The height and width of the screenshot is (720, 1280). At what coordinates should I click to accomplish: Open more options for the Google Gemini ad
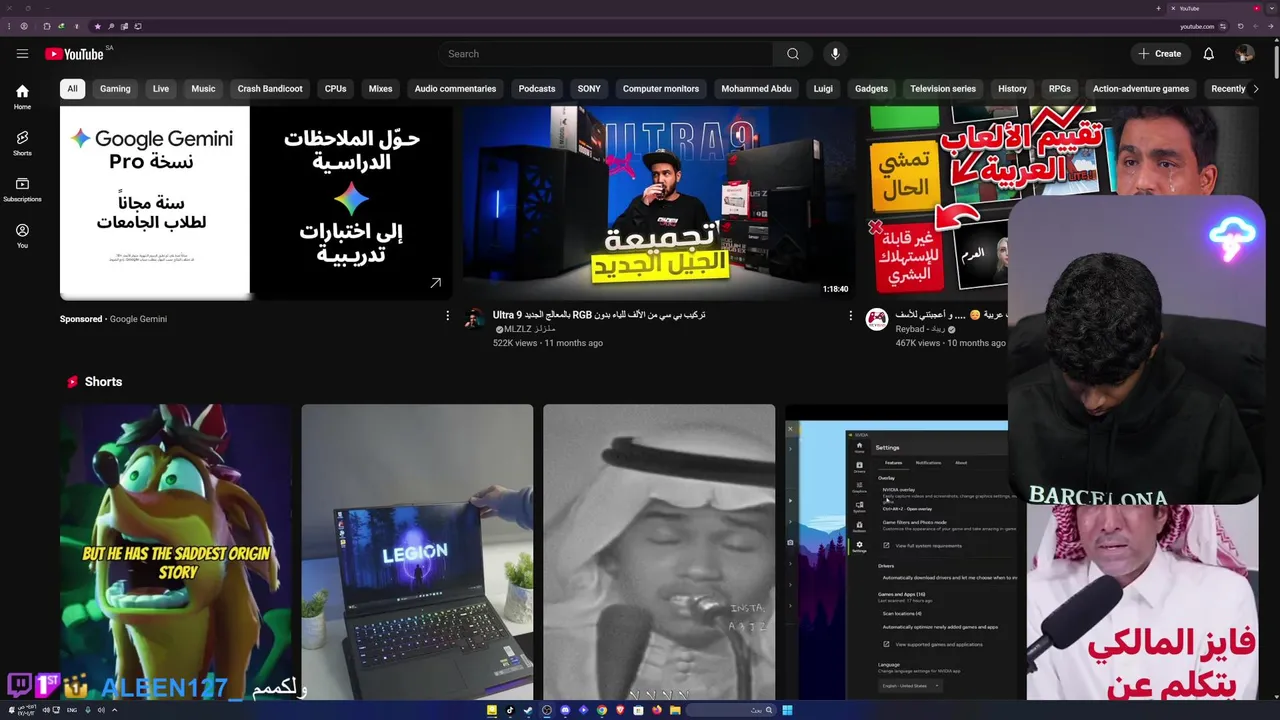click(x=447, y=316)
